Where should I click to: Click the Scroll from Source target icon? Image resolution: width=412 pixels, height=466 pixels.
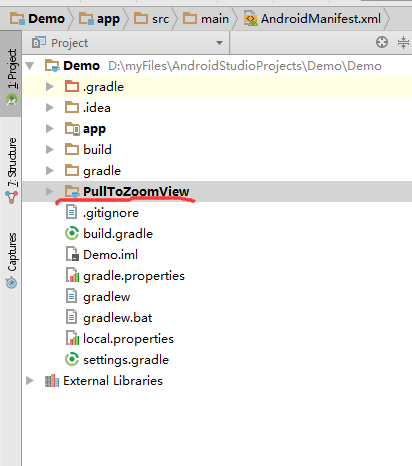pos(382,42)
